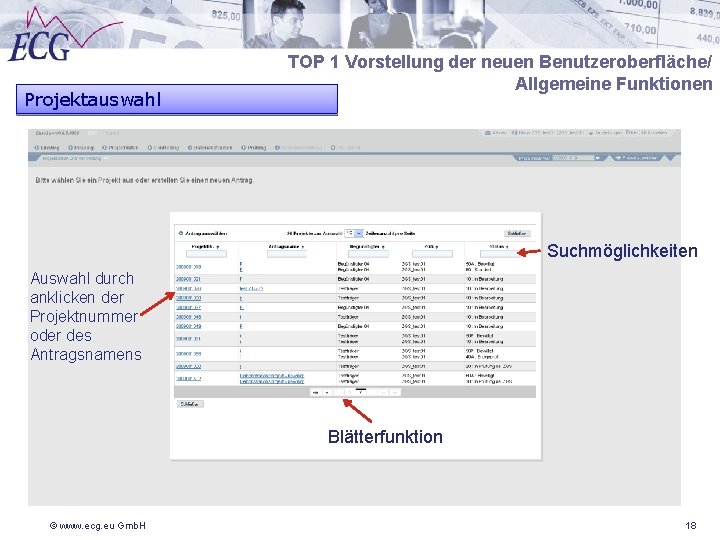Image resolution: width=720 pixels, height=540 pixels.
Task: Open project number ending in 351
Action: tap(188, 339)
